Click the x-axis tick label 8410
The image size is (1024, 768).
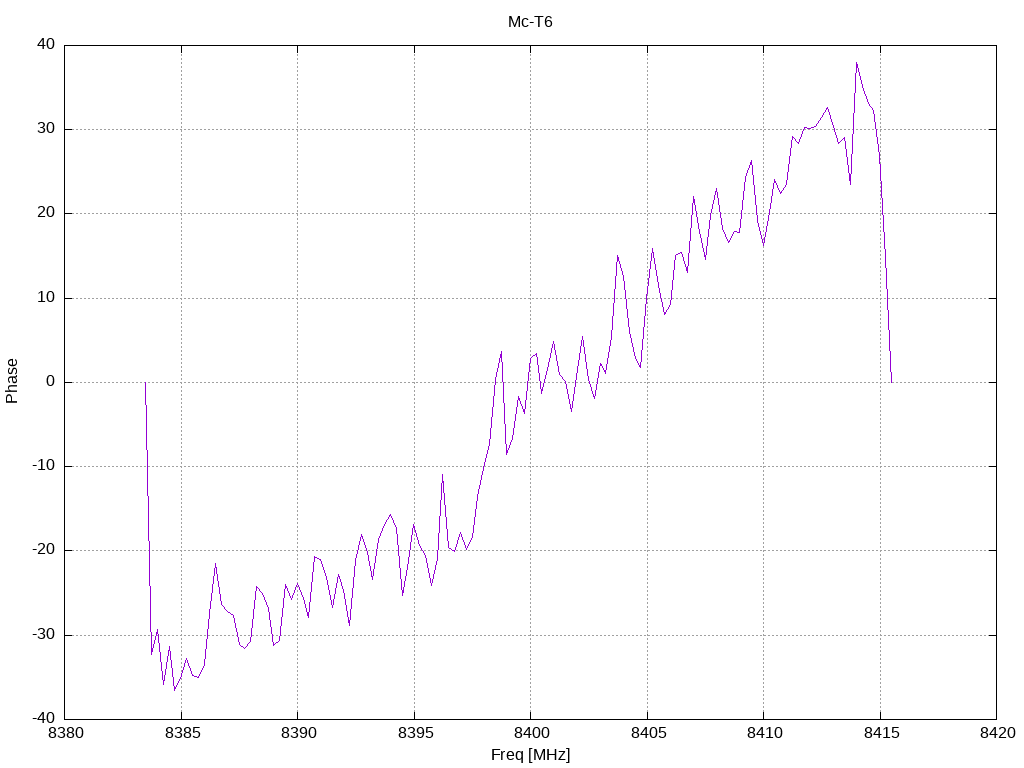pos(764,733)
